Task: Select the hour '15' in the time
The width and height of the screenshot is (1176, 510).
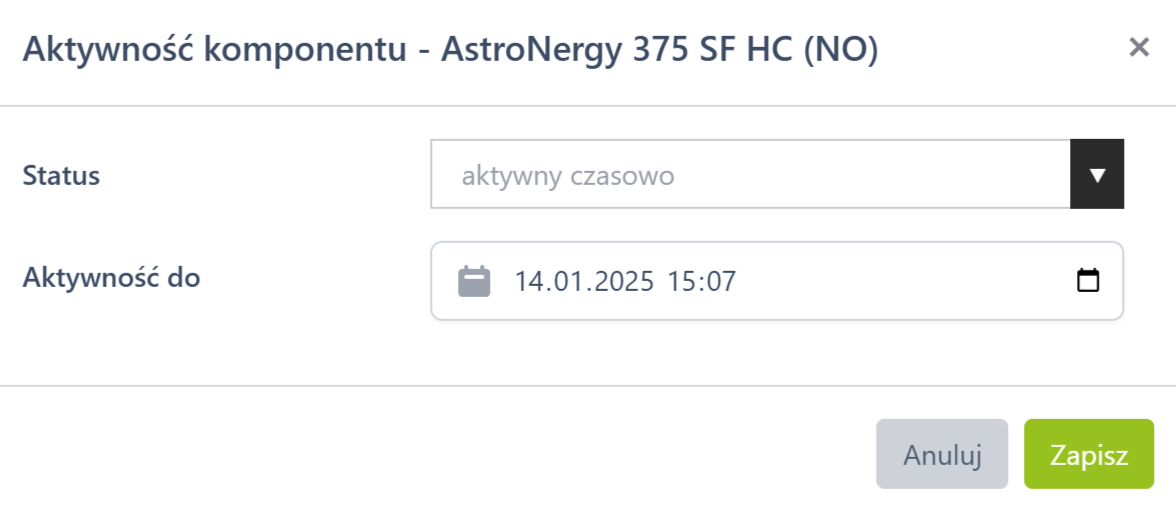Action: (681, 282)
